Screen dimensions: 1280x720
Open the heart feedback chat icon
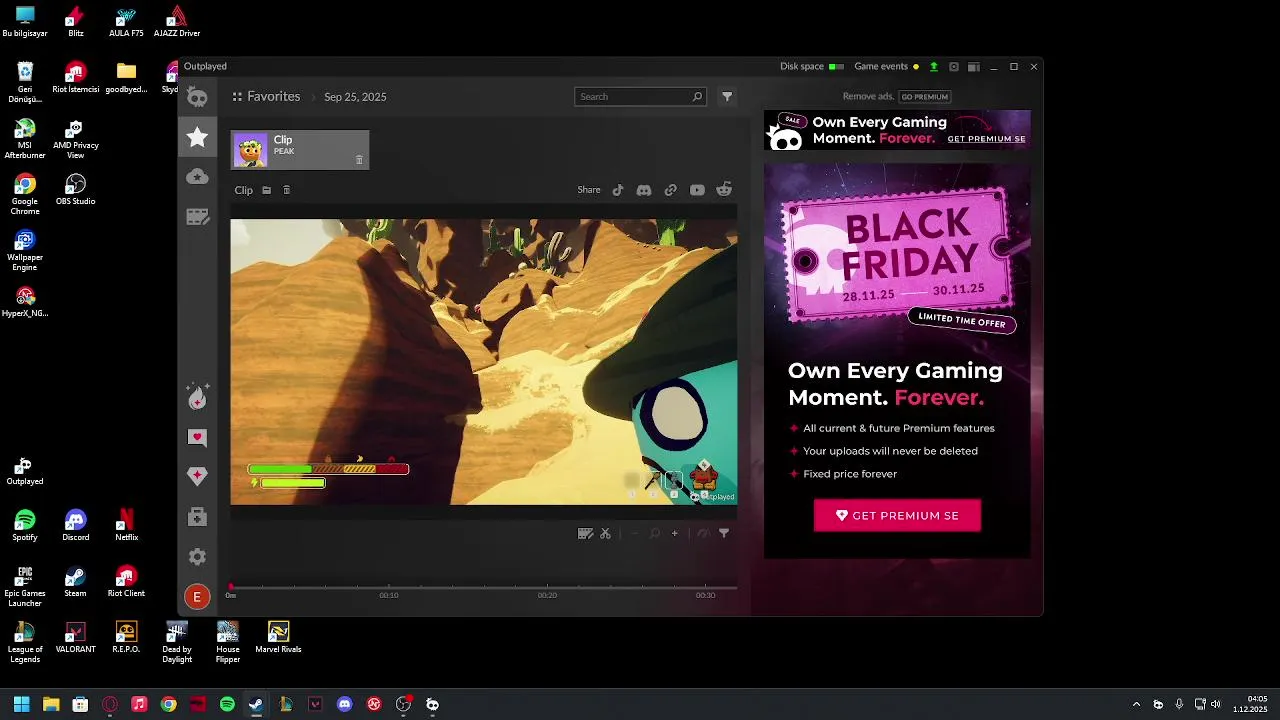pos(197,437)
